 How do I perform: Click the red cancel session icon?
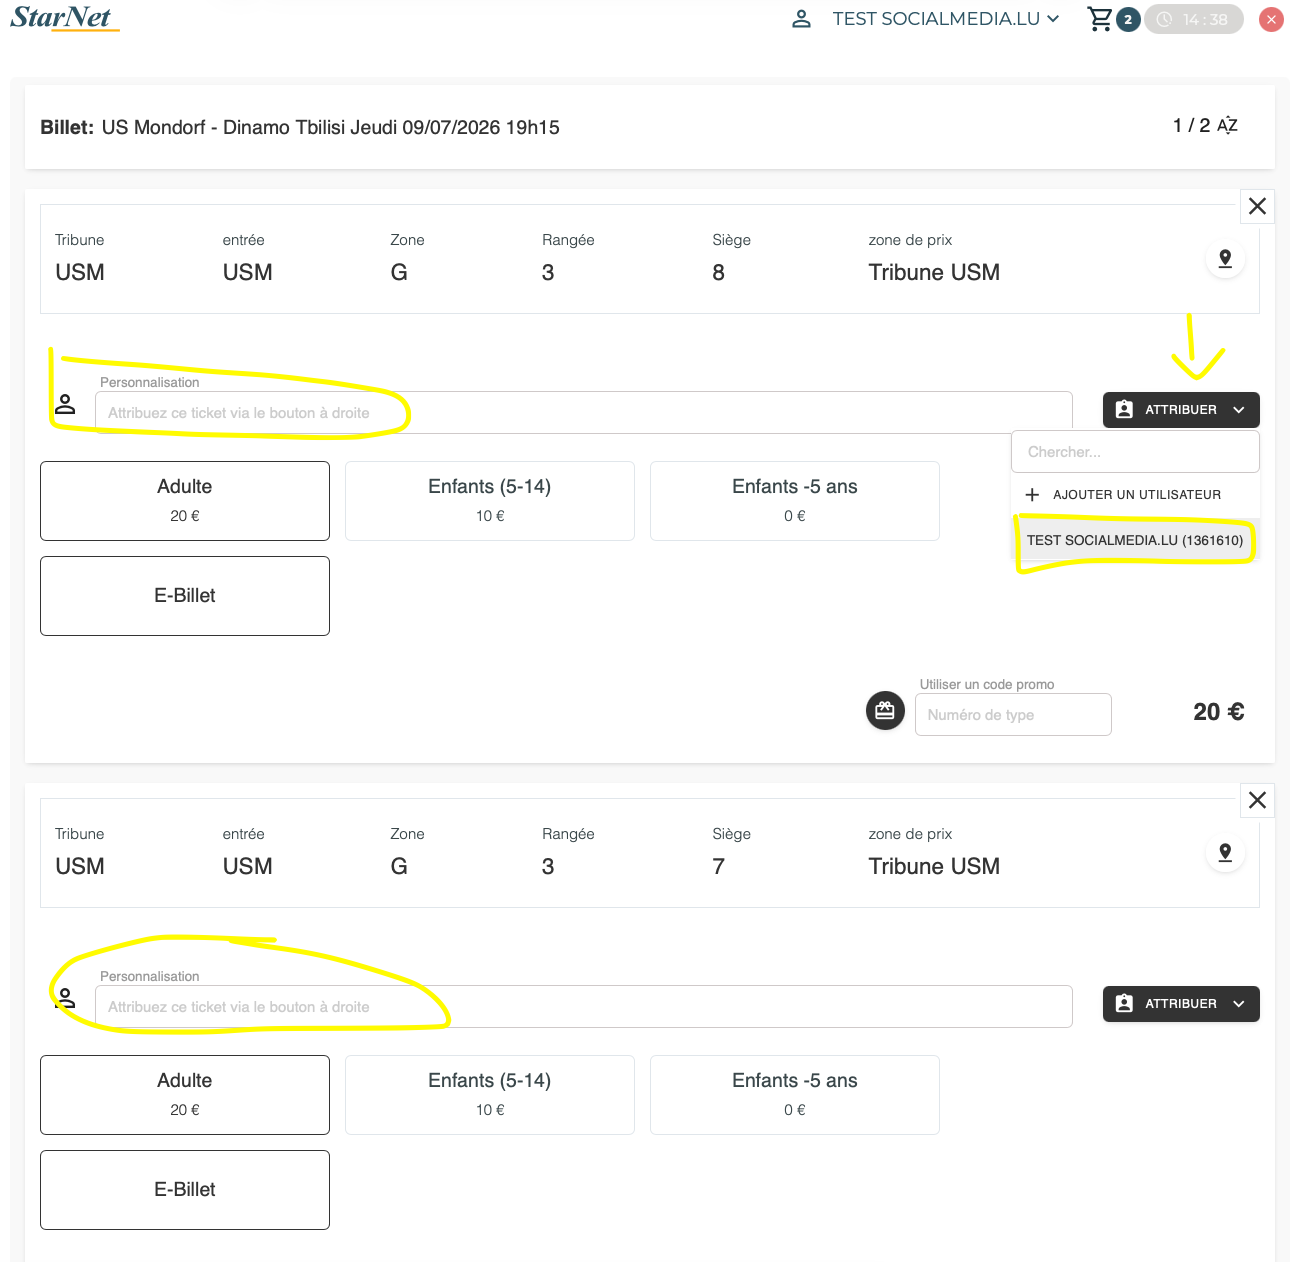pyautogui.click(x=1271, y=19)
